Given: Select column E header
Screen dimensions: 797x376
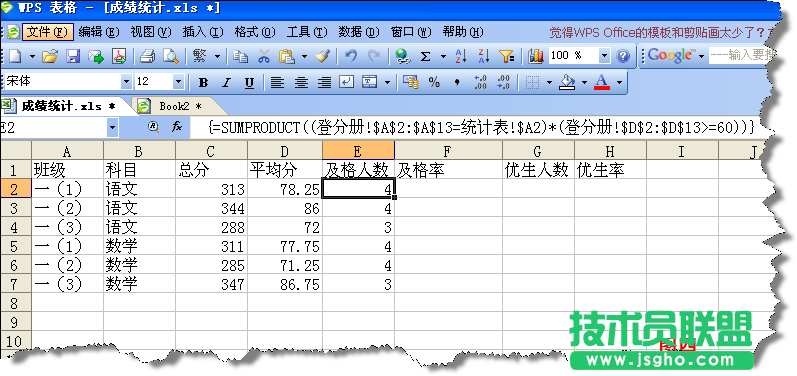Looking at the screenshot, I should click(358, 150).
